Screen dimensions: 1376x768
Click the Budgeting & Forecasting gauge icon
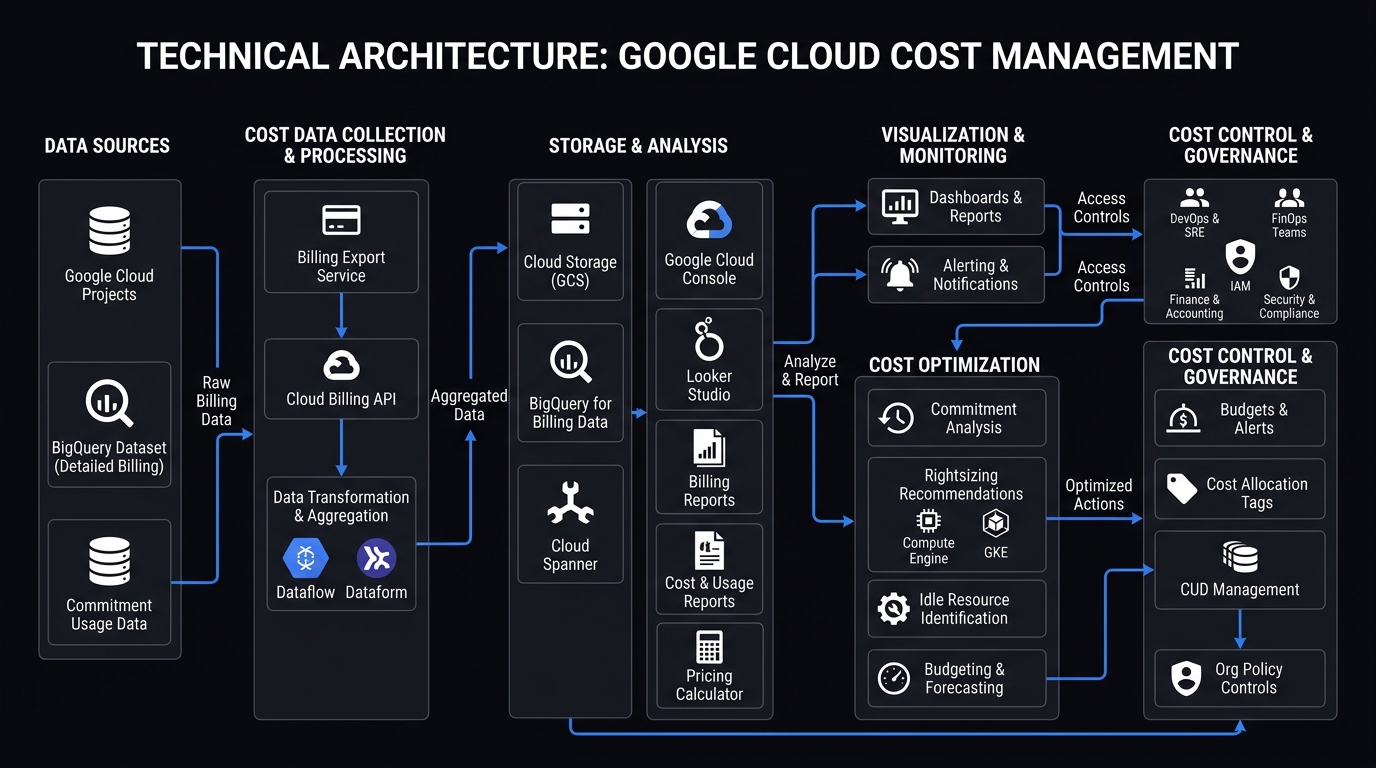coord(893,679)
